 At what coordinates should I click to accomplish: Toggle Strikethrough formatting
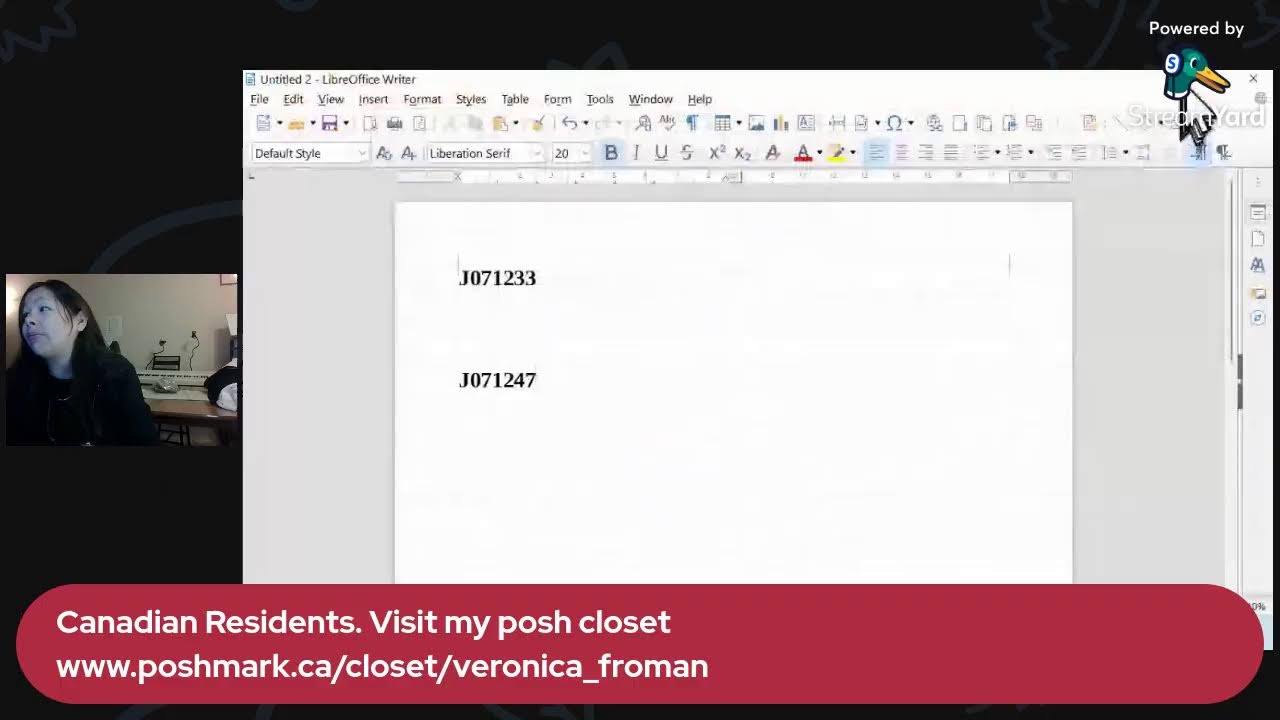(x=686, y=153)
